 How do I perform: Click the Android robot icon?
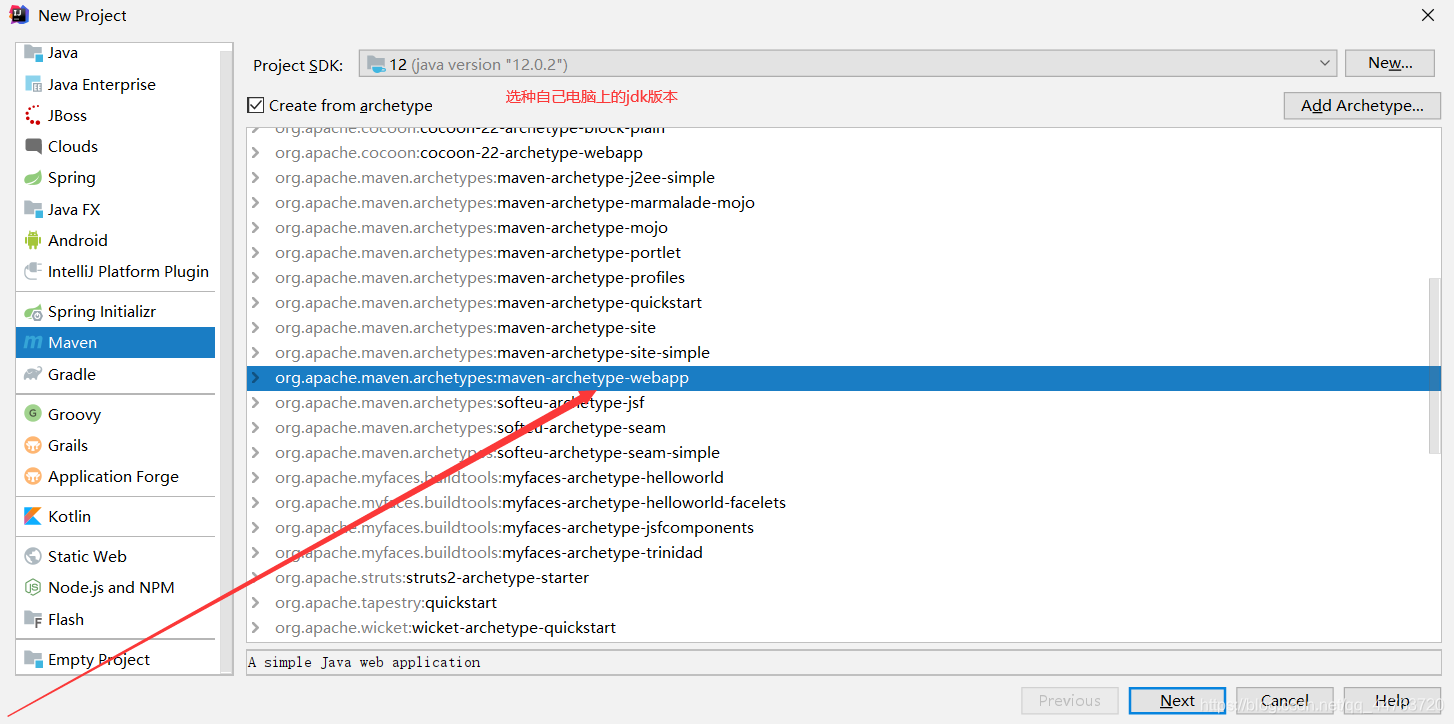(x=33, y=240)
